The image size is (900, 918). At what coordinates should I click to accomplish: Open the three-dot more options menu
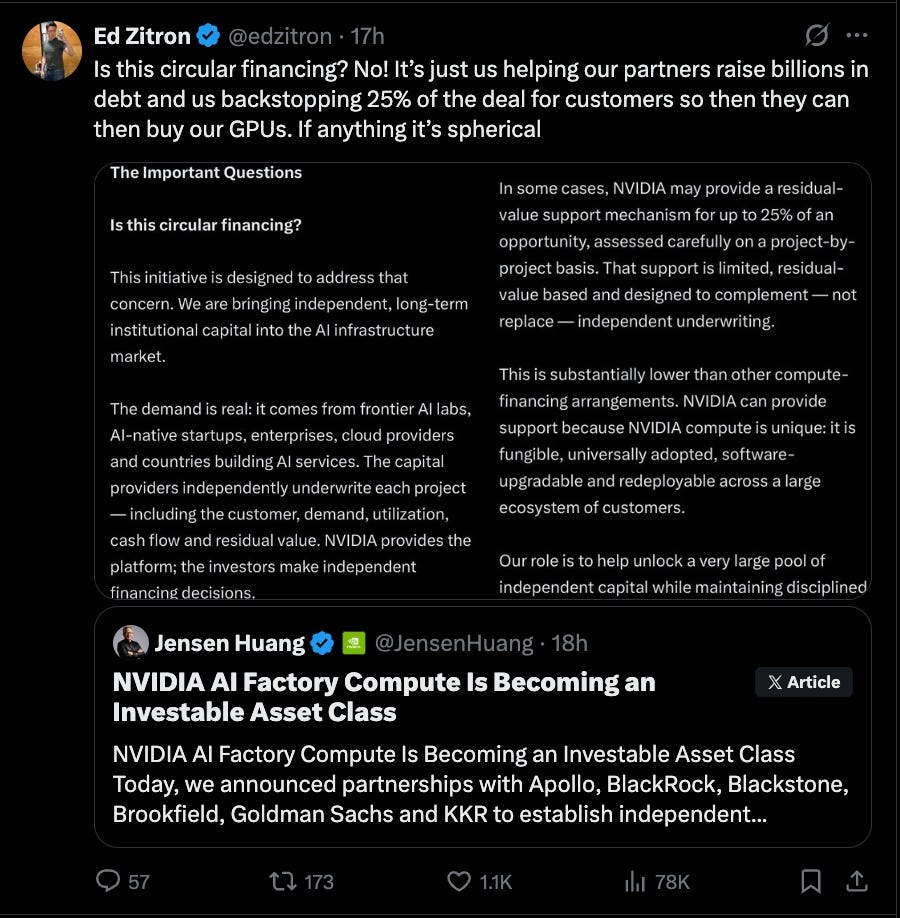pos(857,35)
